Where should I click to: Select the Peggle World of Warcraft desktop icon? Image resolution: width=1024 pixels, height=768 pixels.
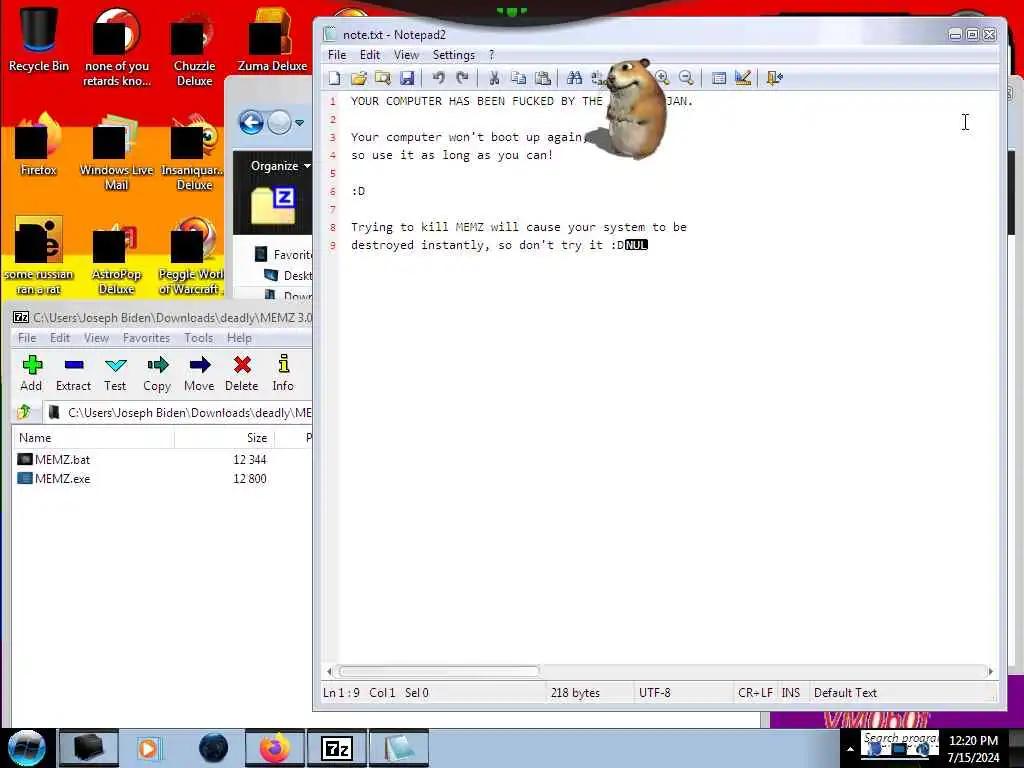click(191, 256)
